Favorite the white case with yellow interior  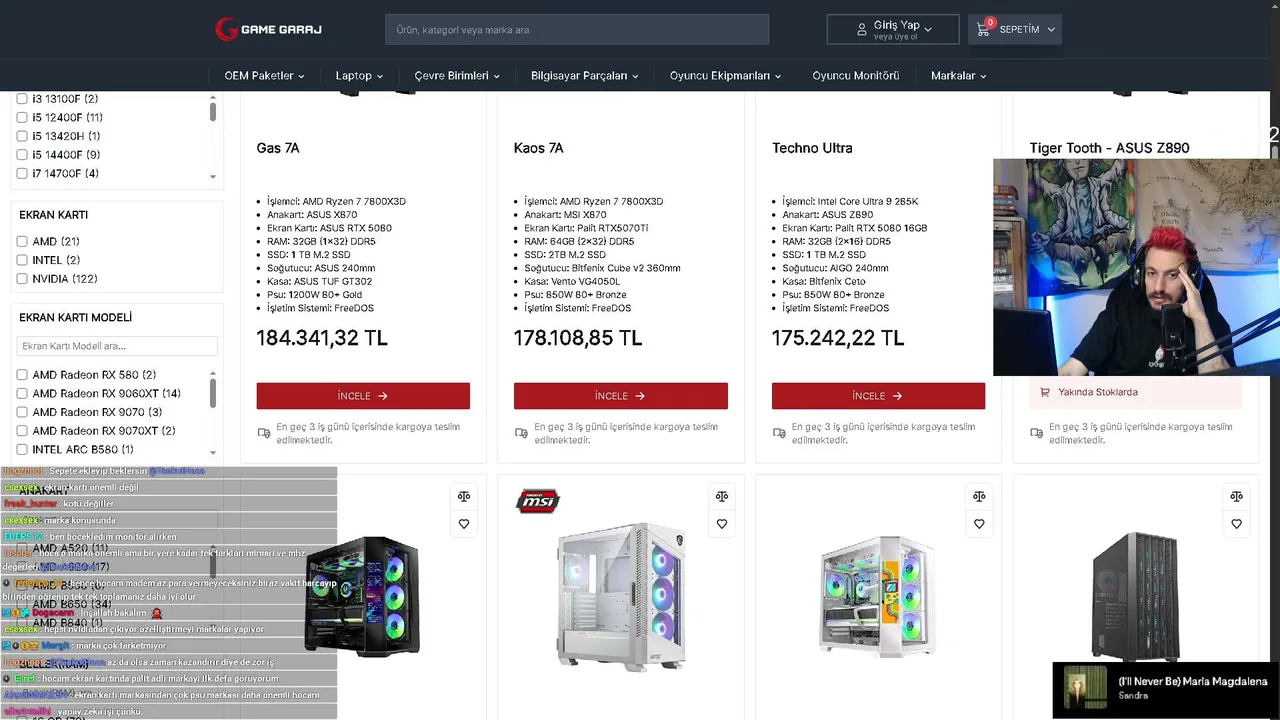(979, 524)
